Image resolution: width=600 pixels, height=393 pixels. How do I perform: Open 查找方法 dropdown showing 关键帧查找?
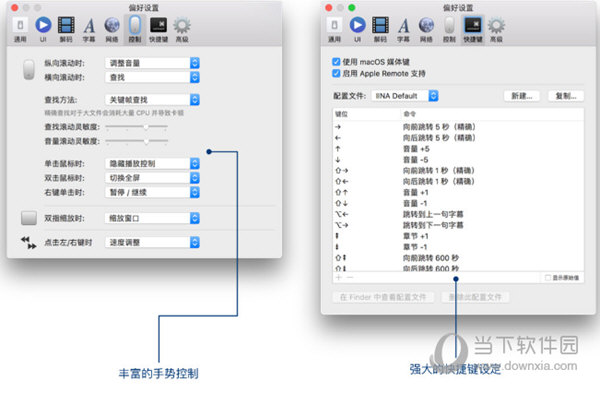click(x=152, y=99)
